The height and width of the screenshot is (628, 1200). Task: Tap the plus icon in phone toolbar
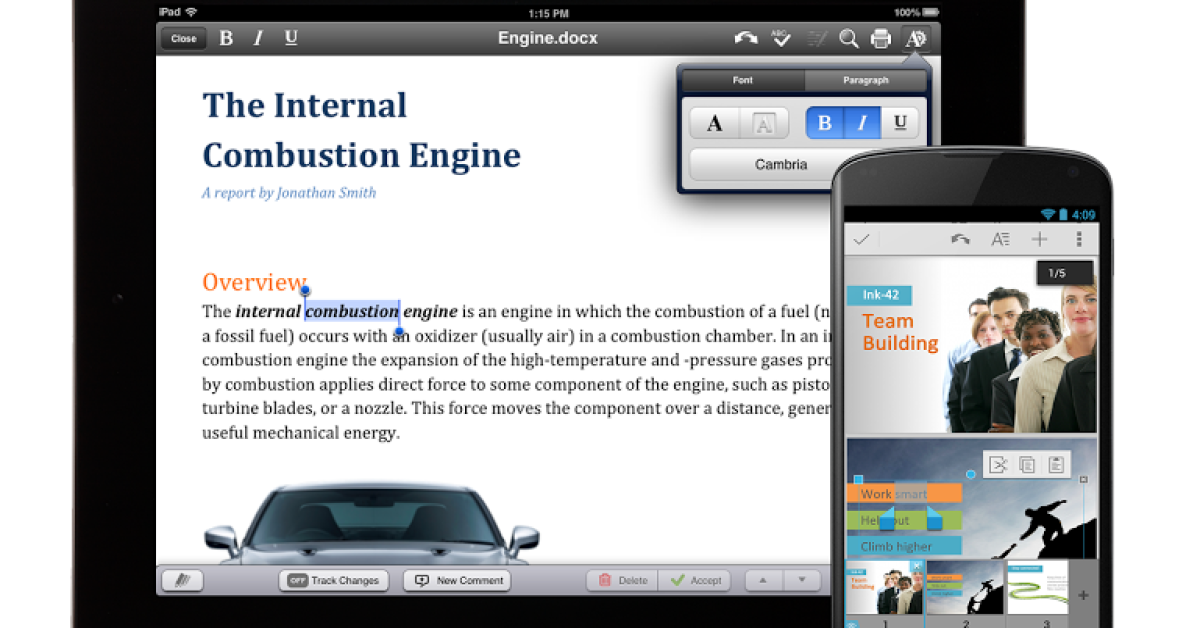point(1040,239)
